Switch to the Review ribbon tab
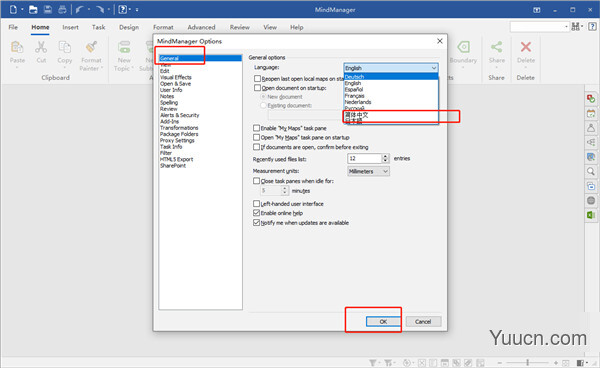600x368 pixels. [240, 27]
